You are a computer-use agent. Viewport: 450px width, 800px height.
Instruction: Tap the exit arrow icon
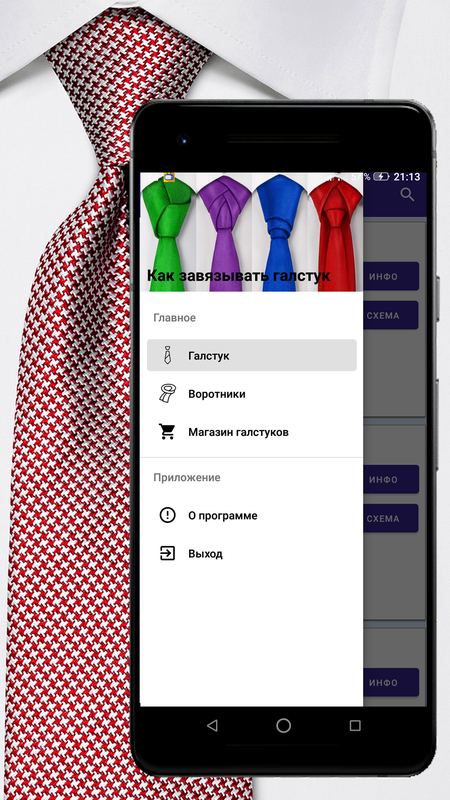coord(167,554)
